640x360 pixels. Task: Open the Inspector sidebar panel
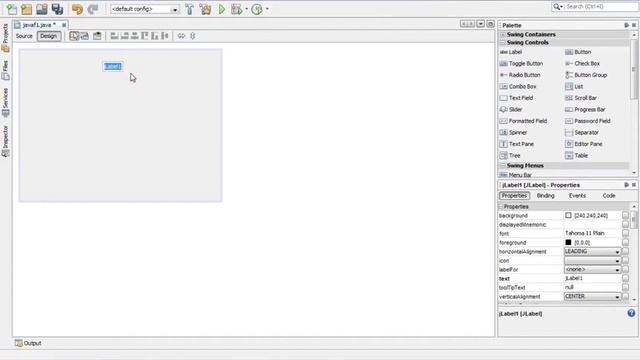[x=5, y=141]
